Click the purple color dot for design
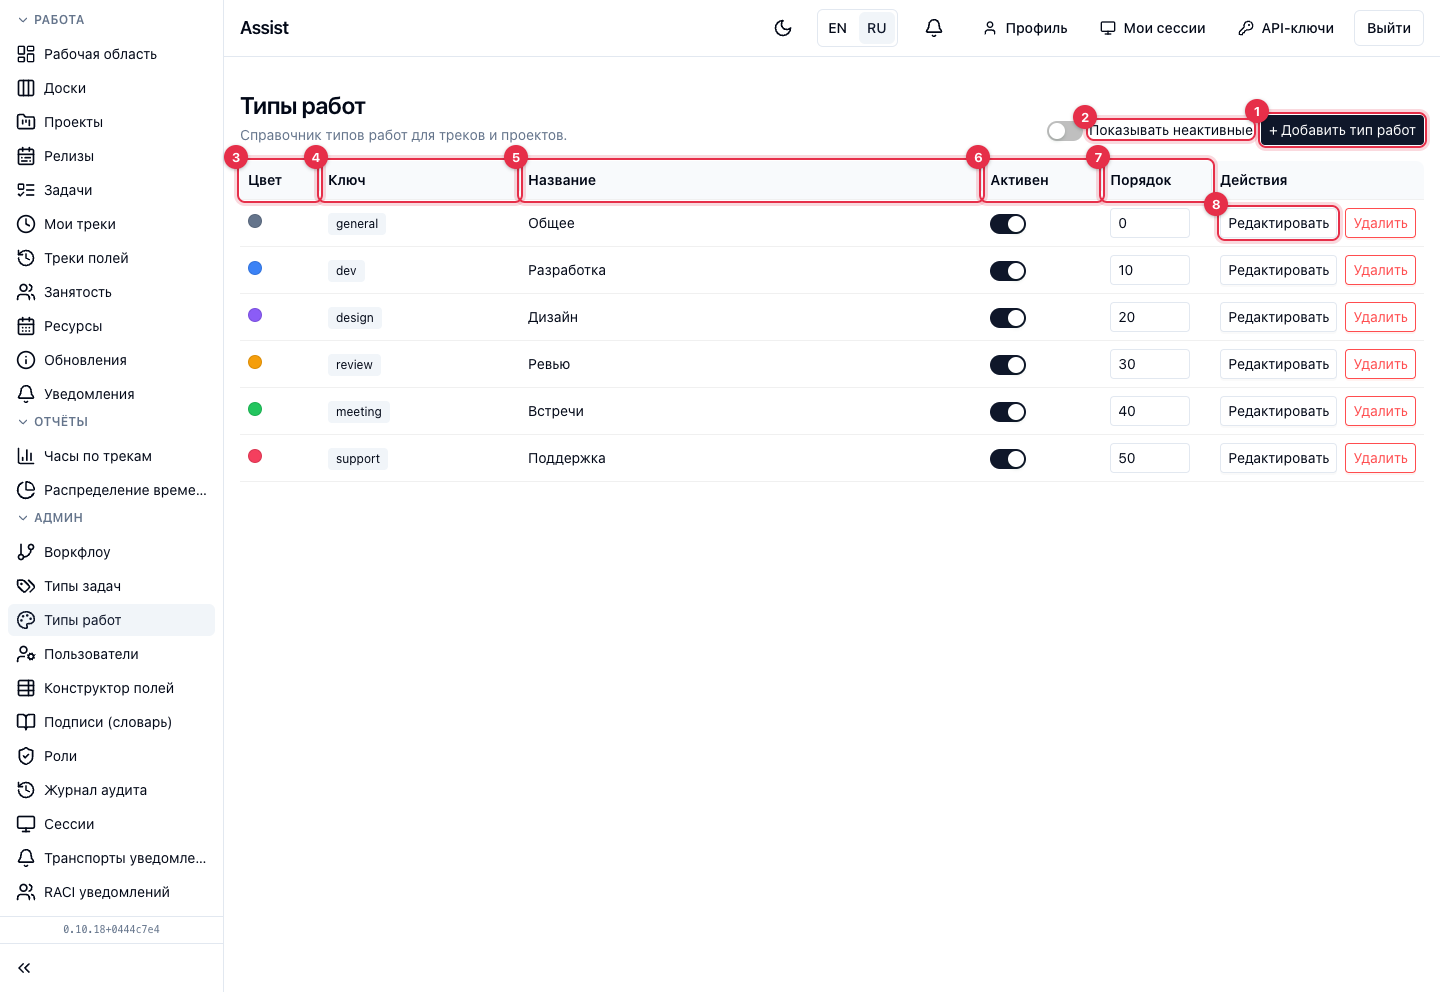Viewport: 1440px width, 992px height. tap(255, 315)
